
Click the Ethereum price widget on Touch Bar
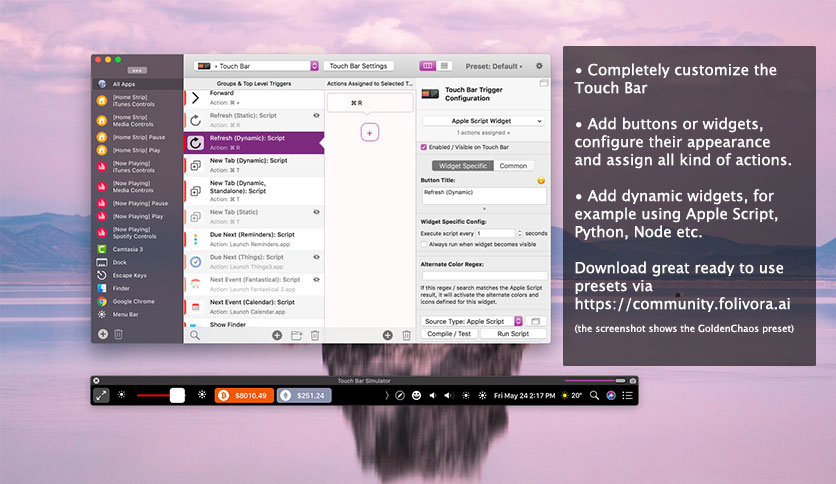304,396
